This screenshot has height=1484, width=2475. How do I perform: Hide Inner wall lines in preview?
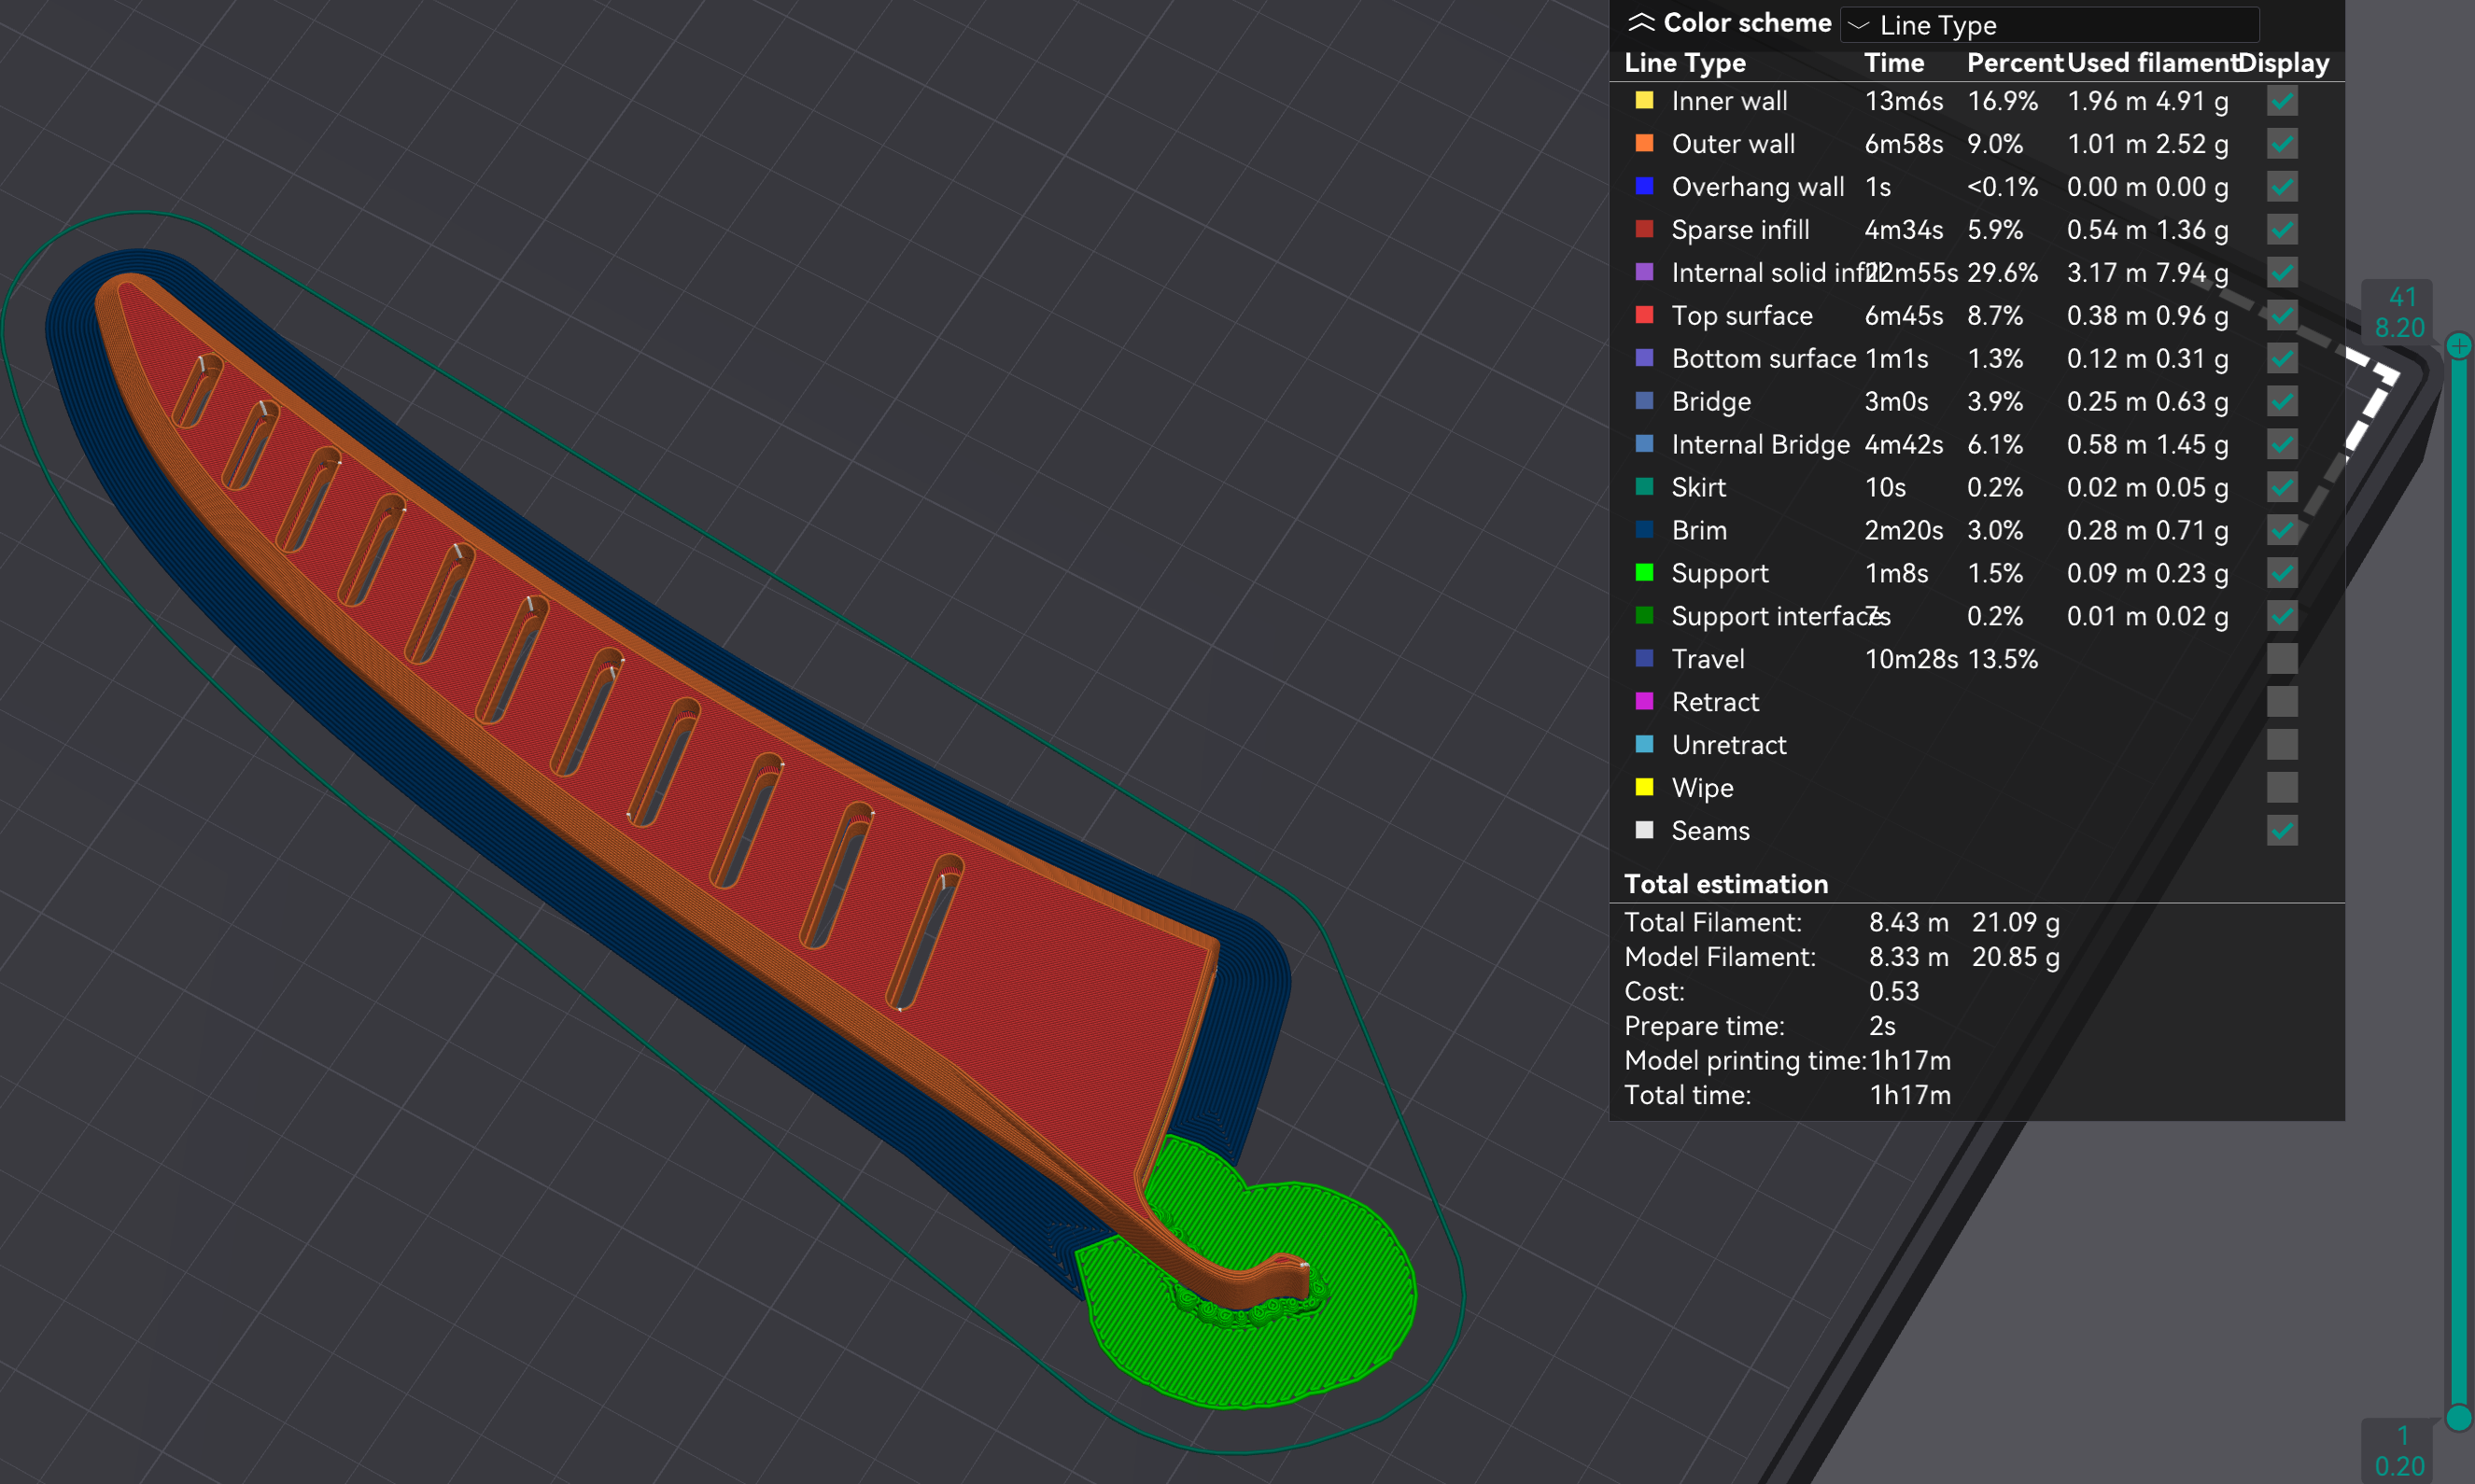coord(2281,101)
